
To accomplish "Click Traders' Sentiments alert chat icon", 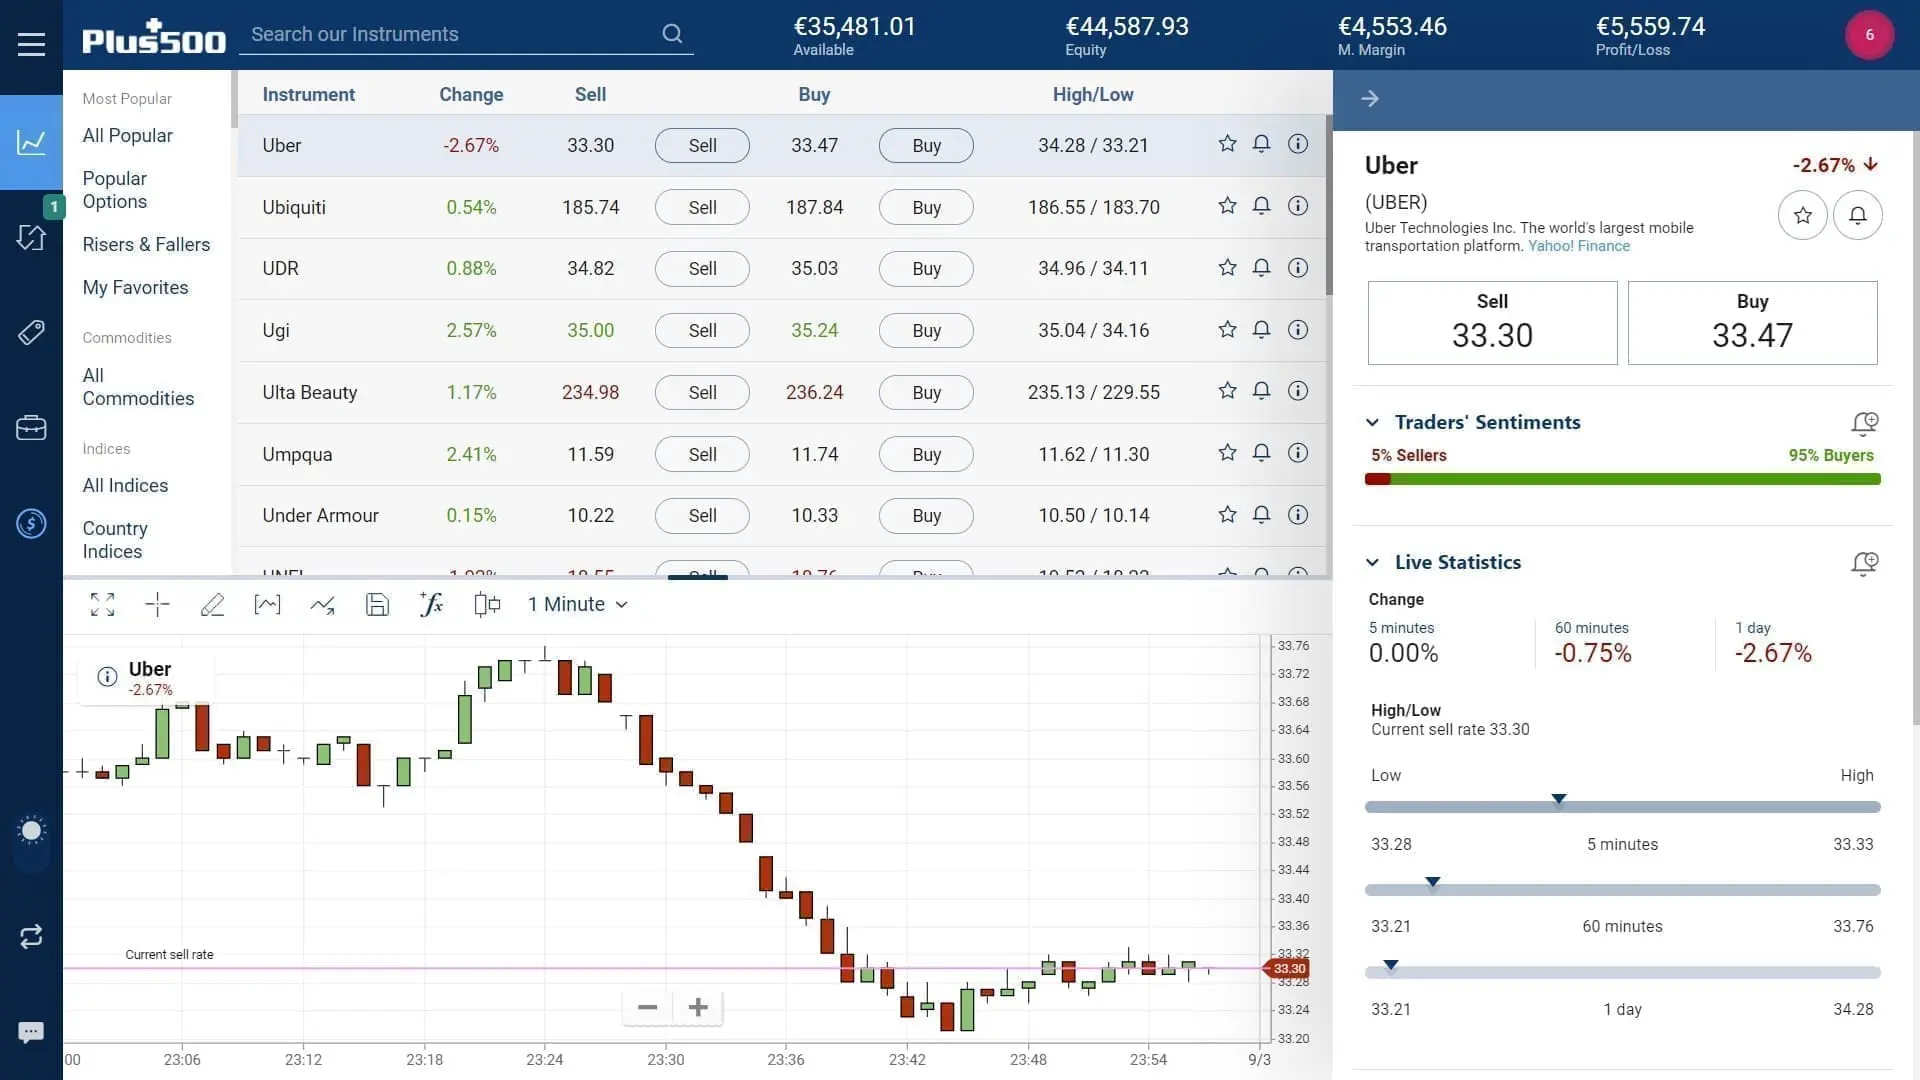I will click(1864, 424).
